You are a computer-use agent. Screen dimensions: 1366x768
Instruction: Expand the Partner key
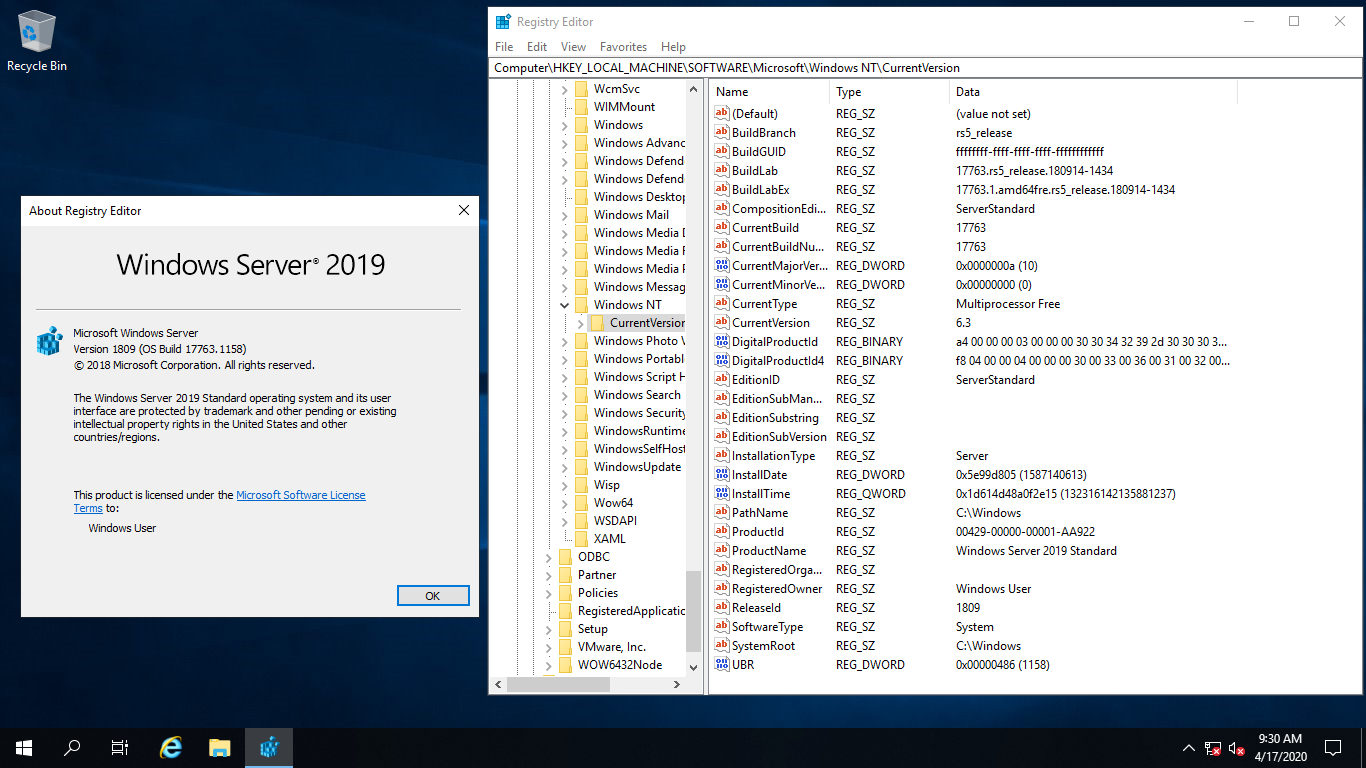pyautogui.click(x=548, y=575)
